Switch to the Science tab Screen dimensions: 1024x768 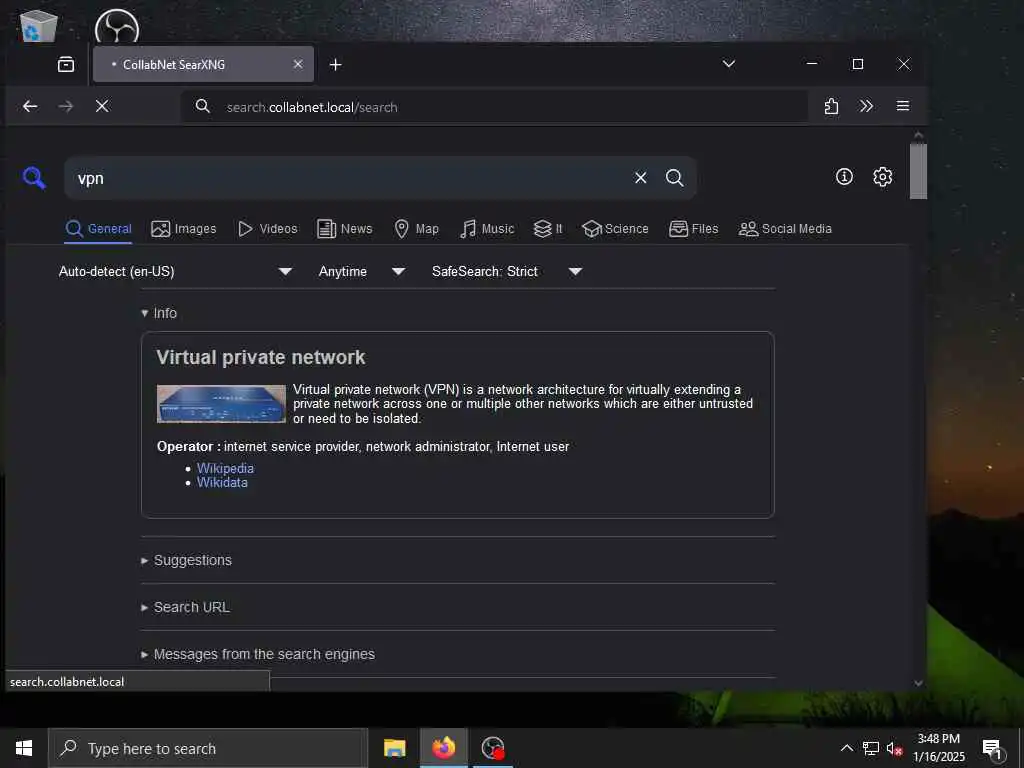pyautogui.click(x=615, y=229)
